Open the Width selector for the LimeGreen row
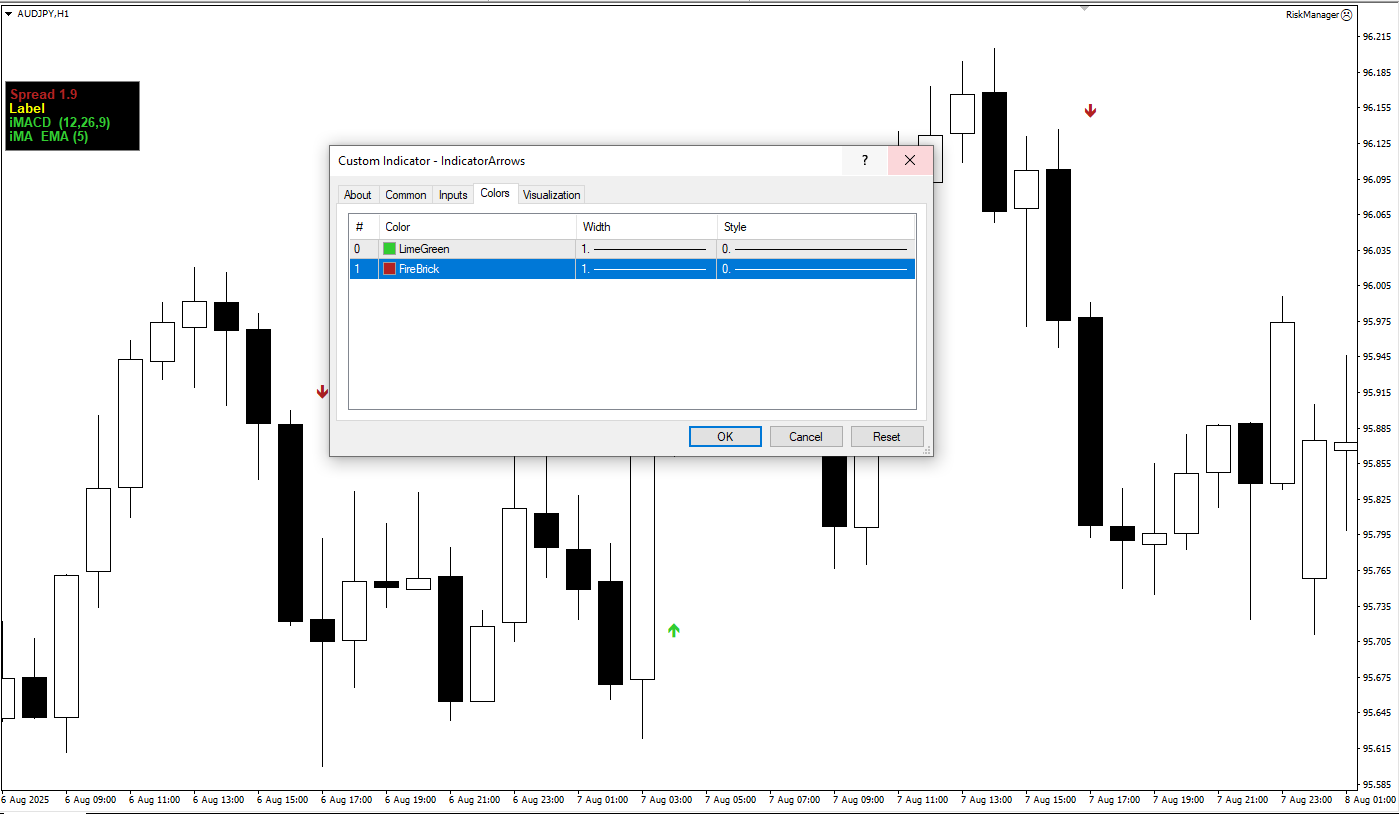The height and width of the screenshot is (814, 1399). tap(645, 248)
